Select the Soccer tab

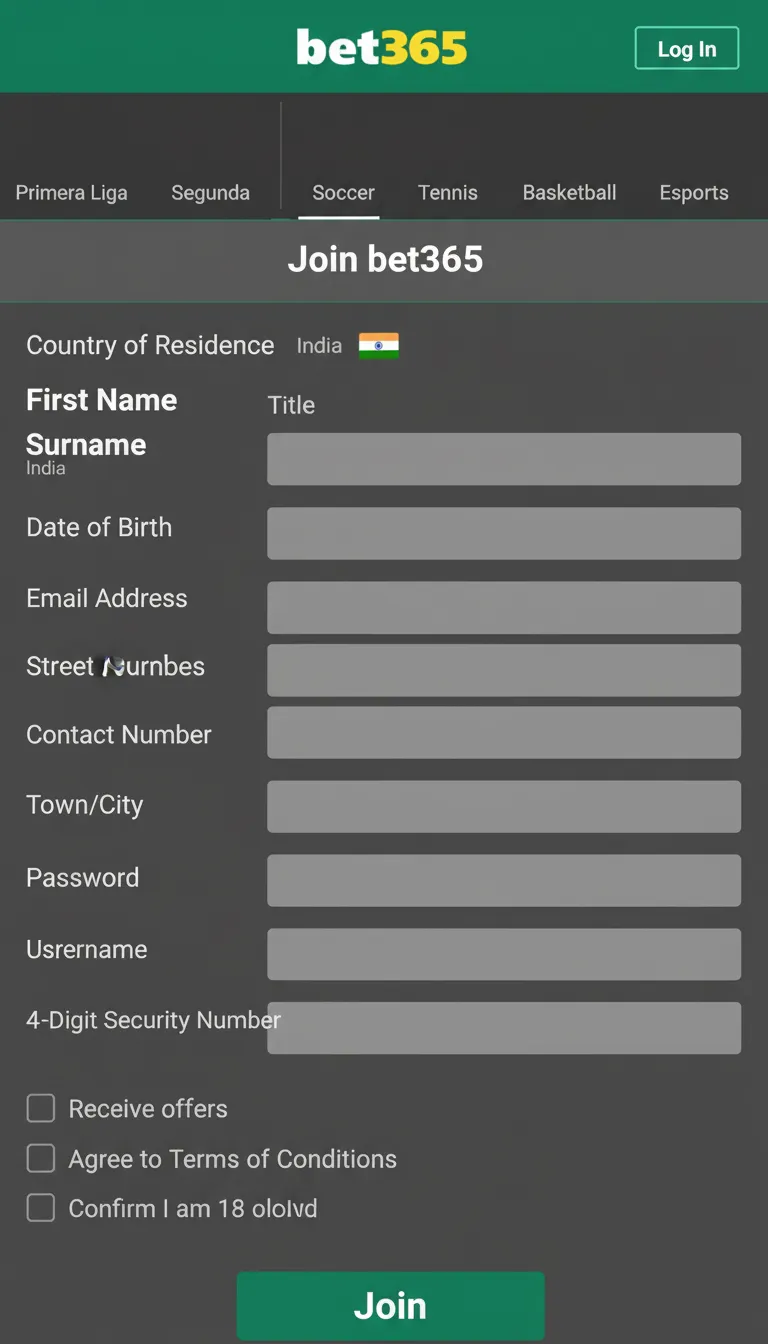point(343,193)
